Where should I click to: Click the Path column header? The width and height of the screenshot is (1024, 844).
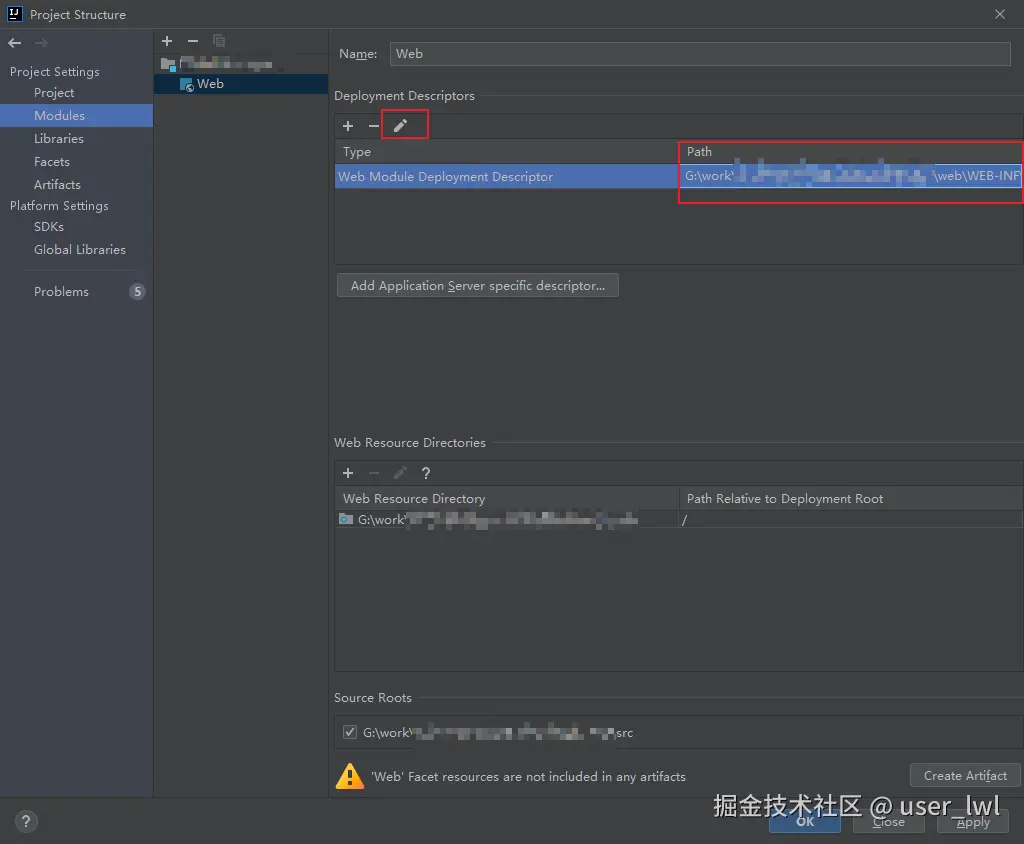[x=851, y=152]
